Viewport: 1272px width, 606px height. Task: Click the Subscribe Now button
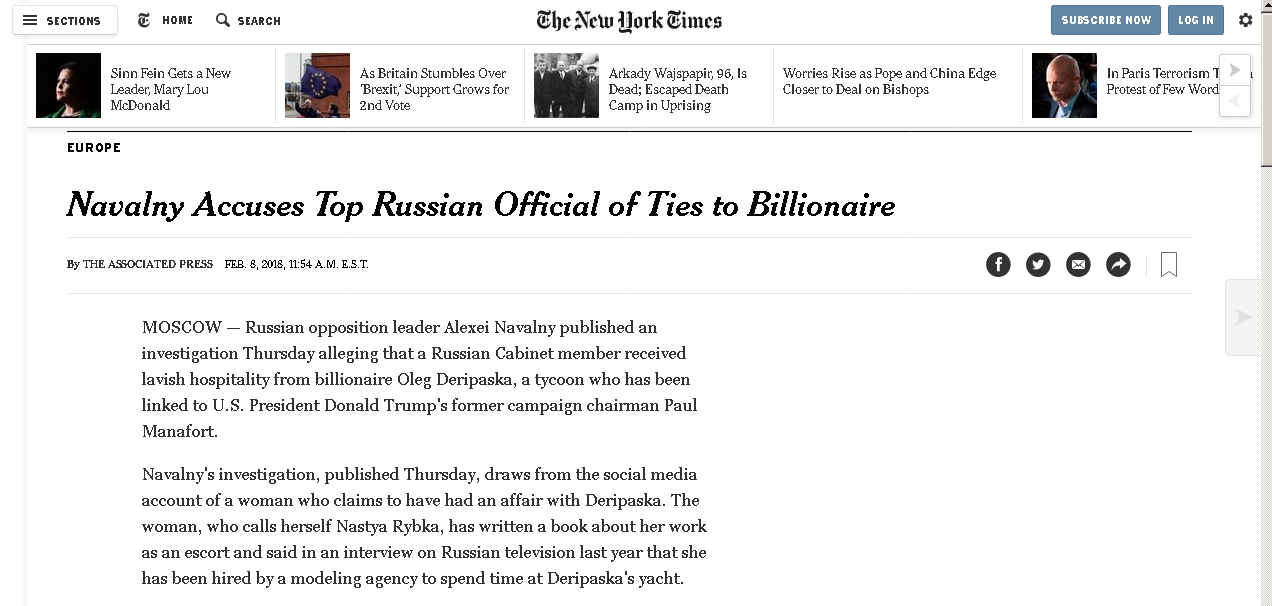click(x=1106, y=20)
